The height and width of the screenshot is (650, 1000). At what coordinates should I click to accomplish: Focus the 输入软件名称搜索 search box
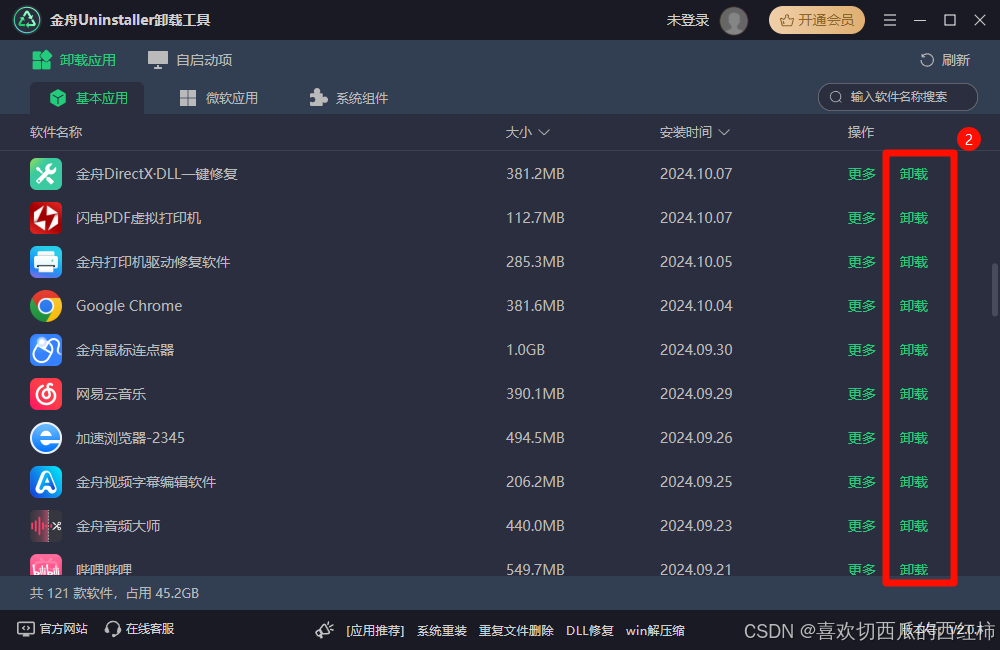pyautogui.click(x=897, y=97)
